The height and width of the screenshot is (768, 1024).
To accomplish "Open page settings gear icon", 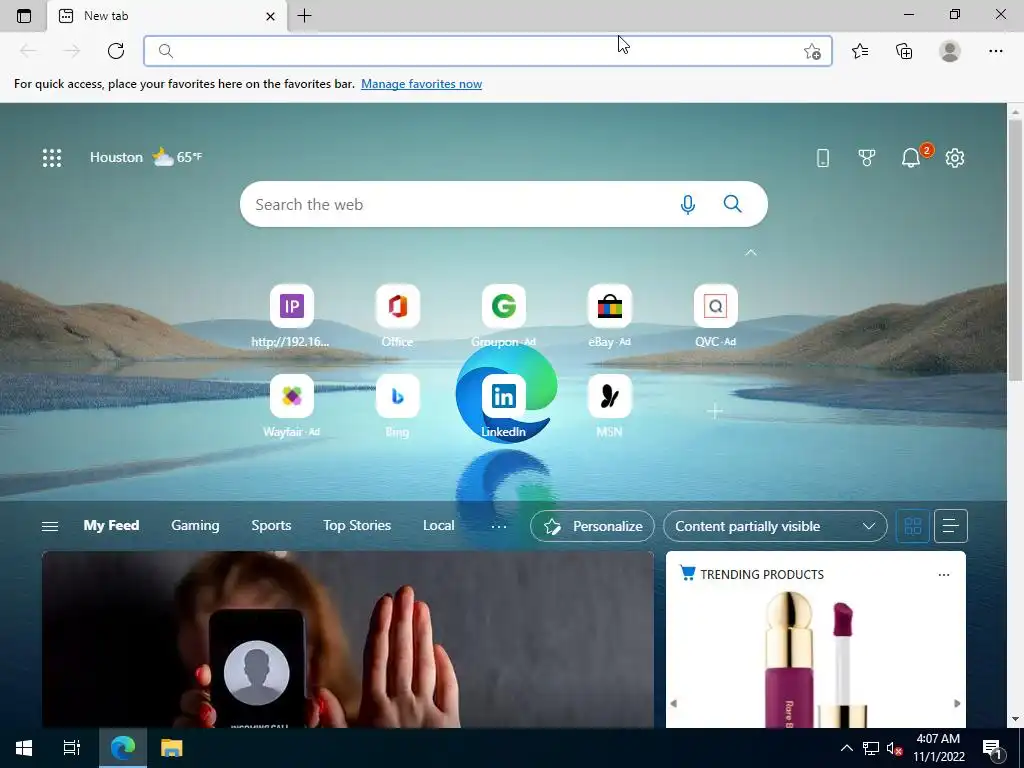I will click(x=955, y=157).
